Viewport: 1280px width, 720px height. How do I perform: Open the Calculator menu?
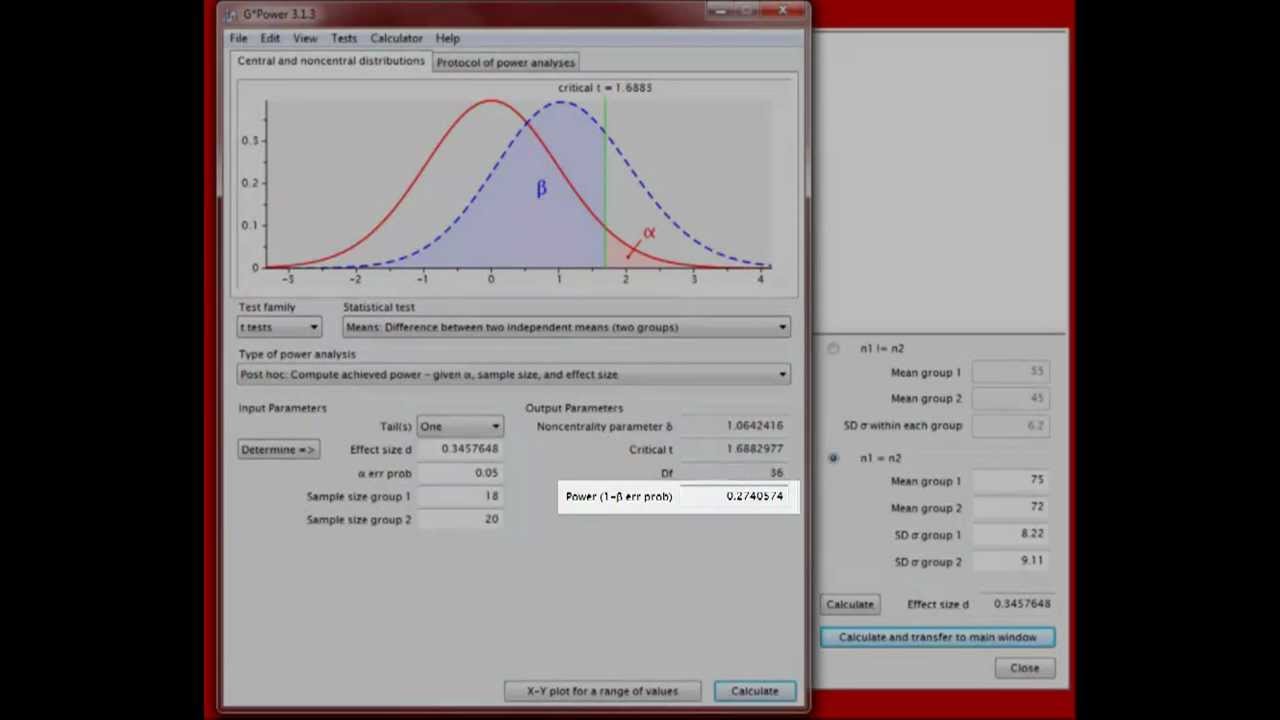click(x=396, y=38)
